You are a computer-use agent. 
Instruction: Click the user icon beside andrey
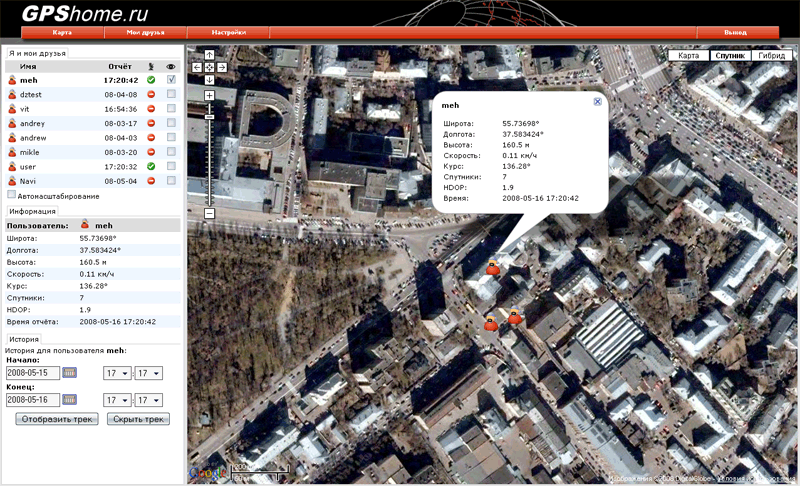12,123
